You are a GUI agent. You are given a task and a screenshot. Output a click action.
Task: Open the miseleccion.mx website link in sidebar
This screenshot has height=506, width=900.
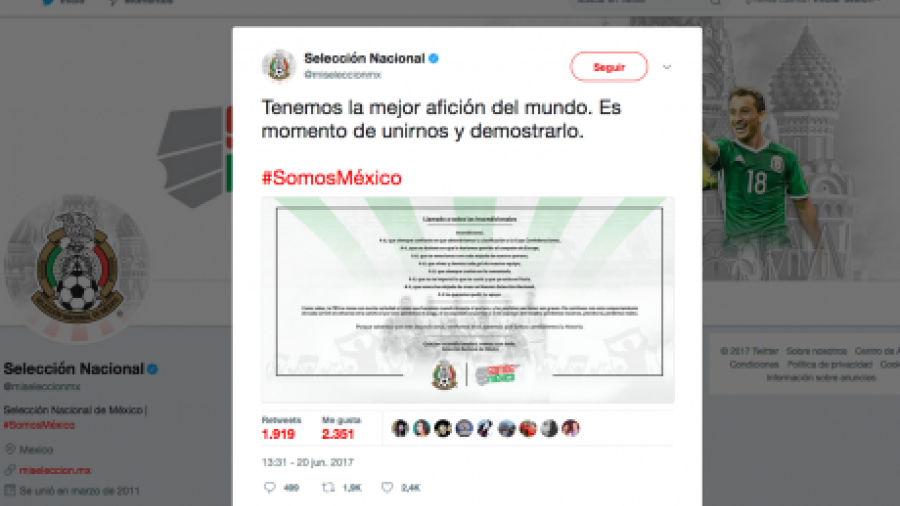[55, 470]
